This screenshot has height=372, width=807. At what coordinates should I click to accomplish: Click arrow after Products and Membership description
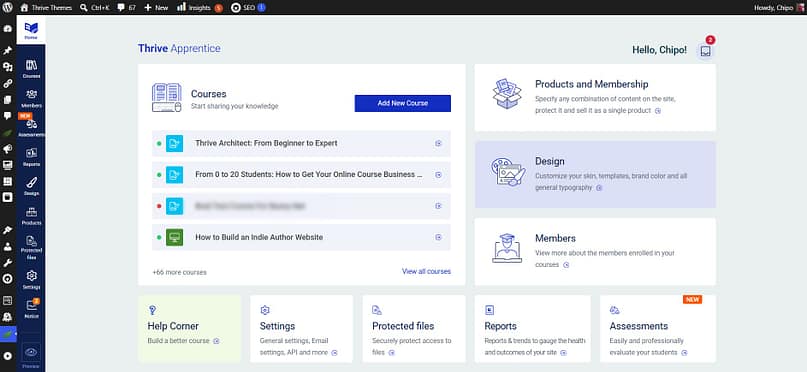click(658, 111)
